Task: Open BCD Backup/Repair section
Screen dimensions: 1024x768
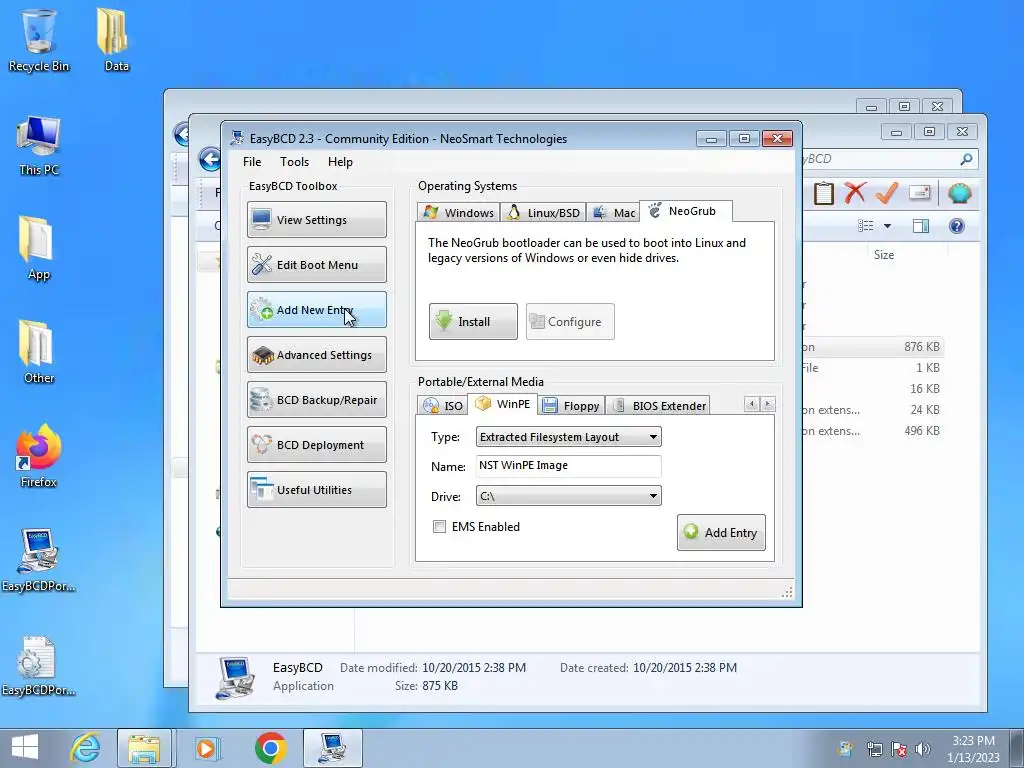Action: pyautogui.click(x=317, y=400)
